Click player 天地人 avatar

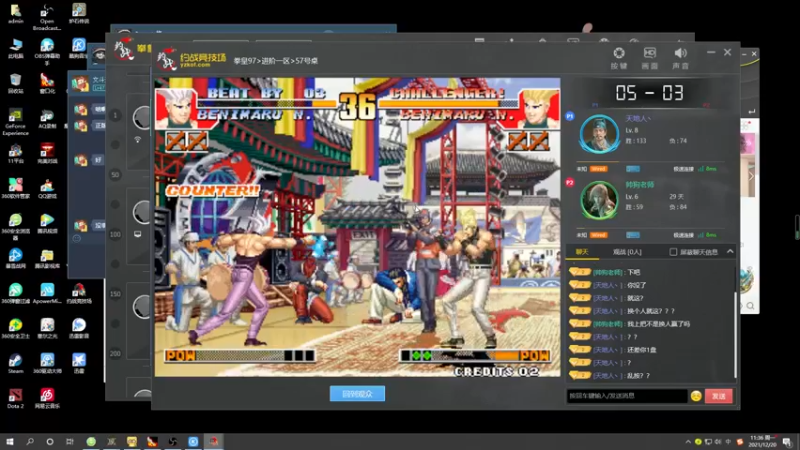pos(599,134)
